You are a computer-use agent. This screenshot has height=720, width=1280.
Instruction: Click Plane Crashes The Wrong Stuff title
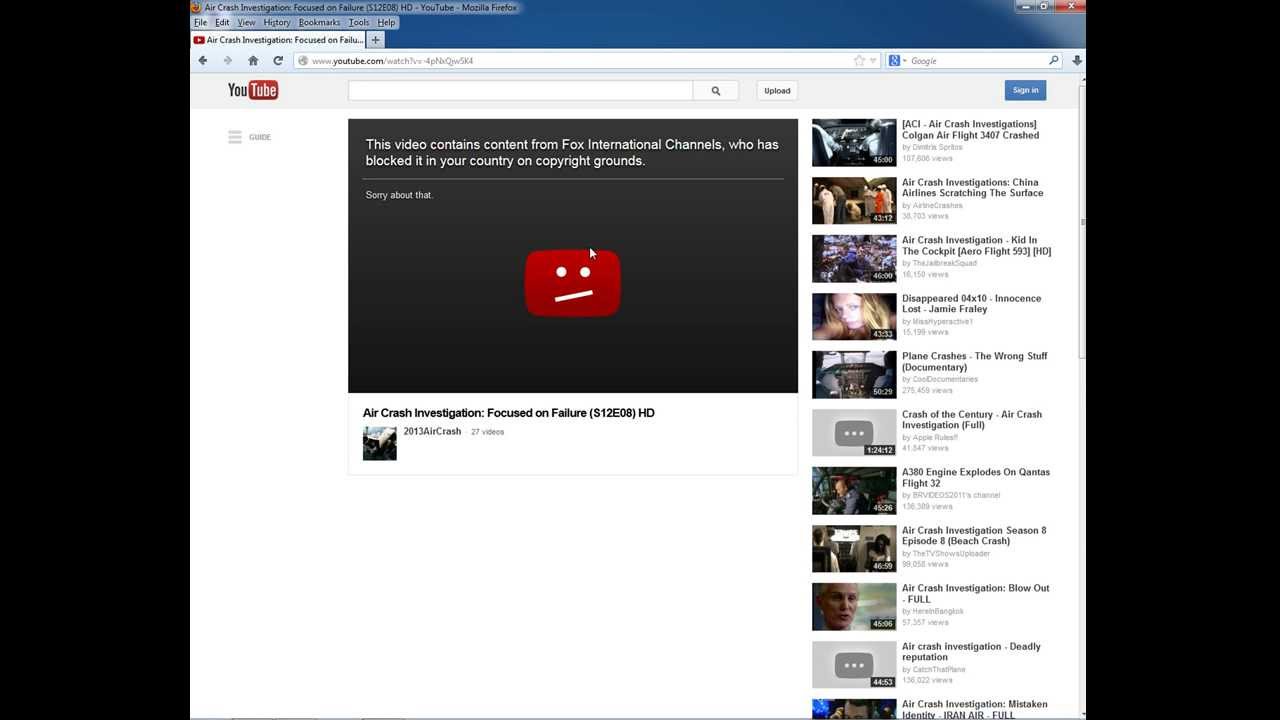click(974, 362)
